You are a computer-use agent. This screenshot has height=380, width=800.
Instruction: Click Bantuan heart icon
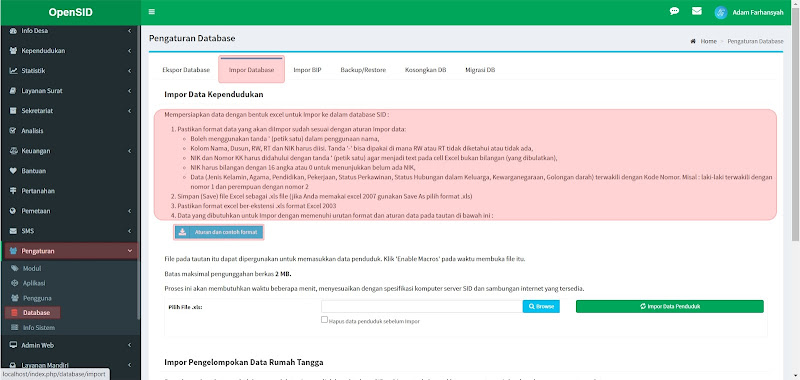(x=13, y=171)
